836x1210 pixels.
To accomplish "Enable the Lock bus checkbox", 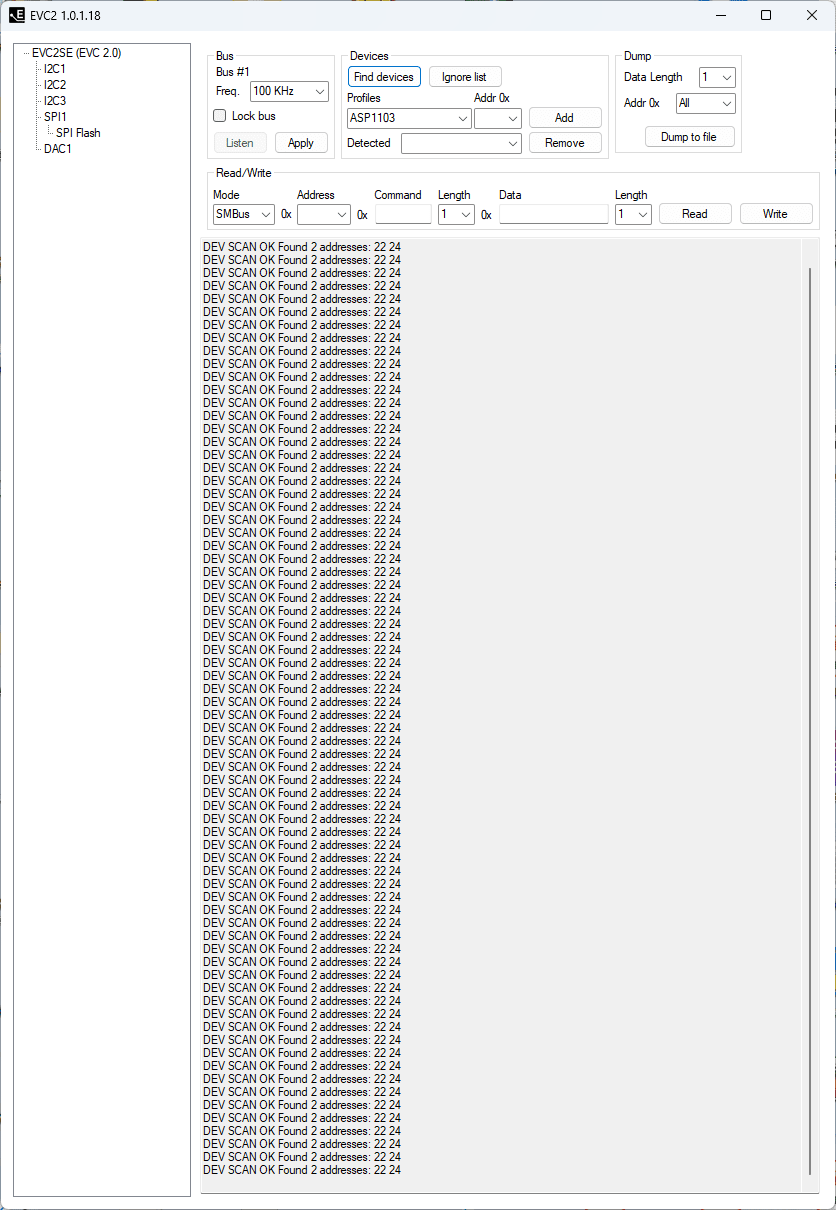I will [x=220, y=116].
